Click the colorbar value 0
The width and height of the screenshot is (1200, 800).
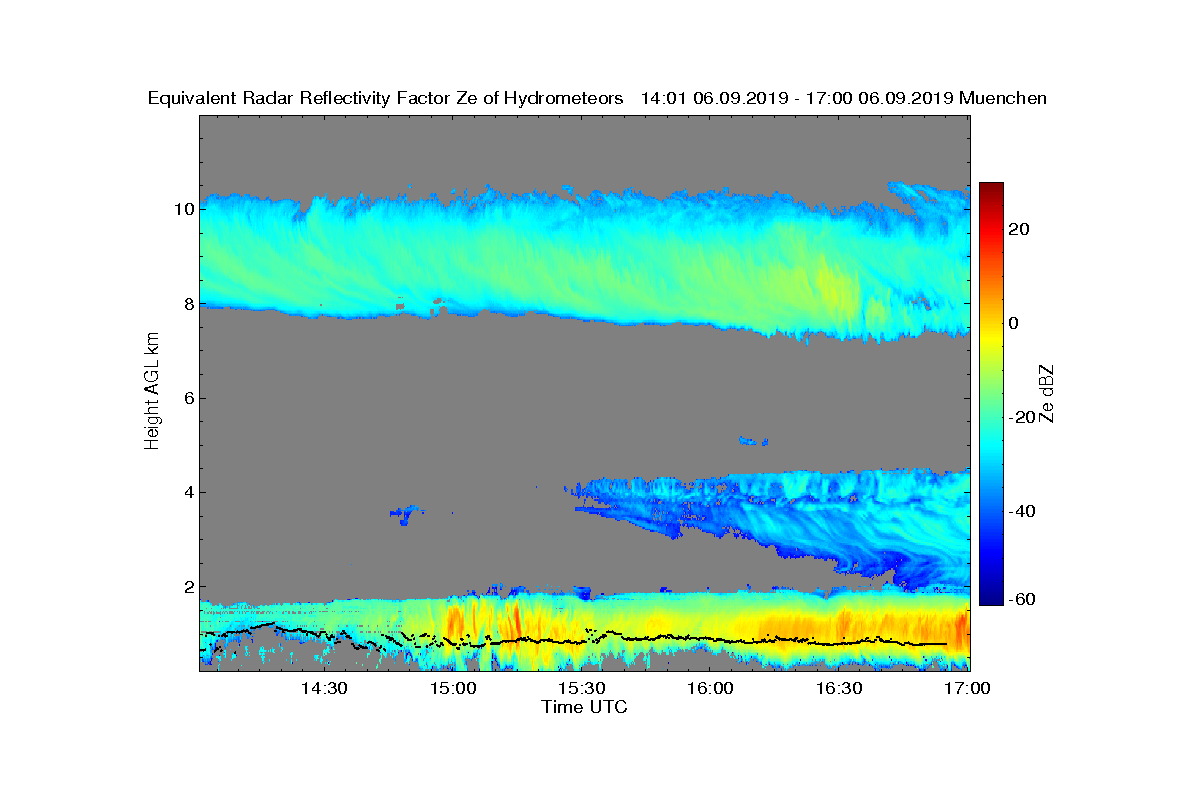pos(1015,323)
